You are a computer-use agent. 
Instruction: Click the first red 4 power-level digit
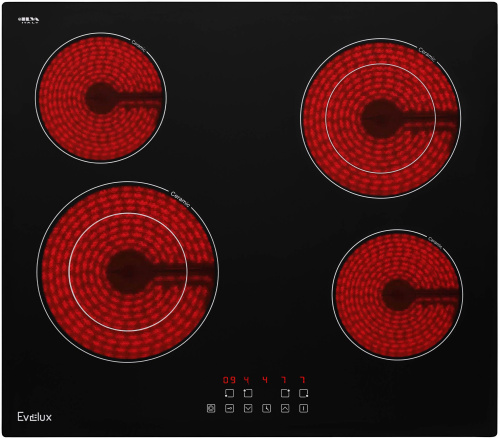247,380
